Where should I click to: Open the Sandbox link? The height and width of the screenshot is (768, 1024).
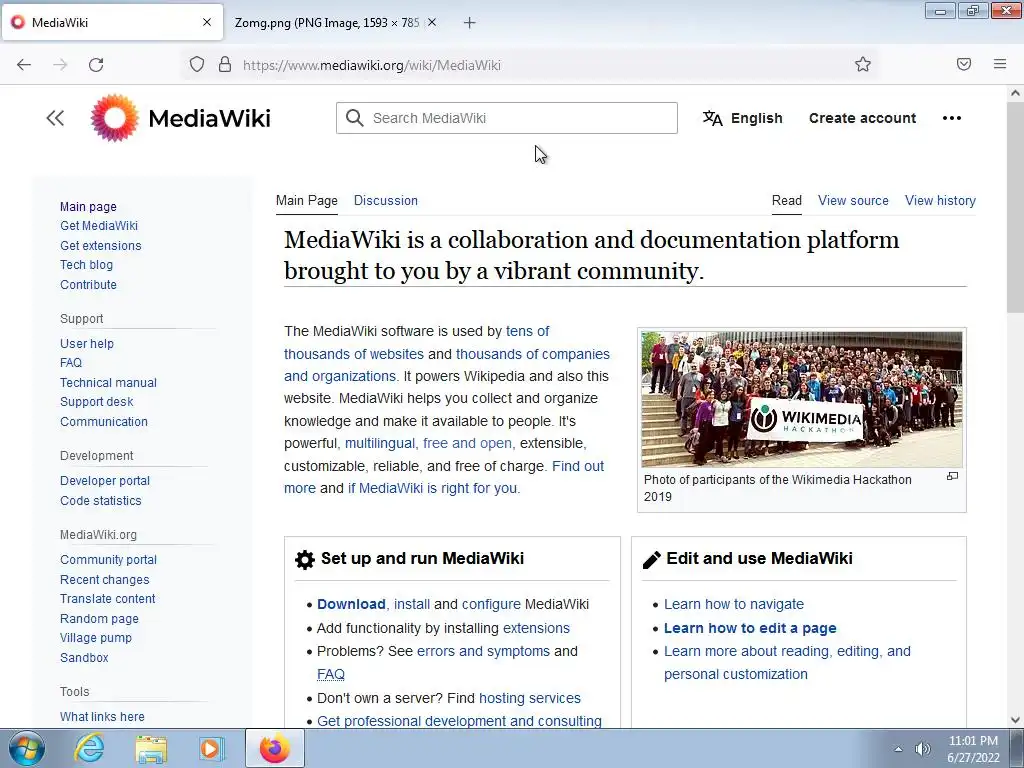[84, 658]
